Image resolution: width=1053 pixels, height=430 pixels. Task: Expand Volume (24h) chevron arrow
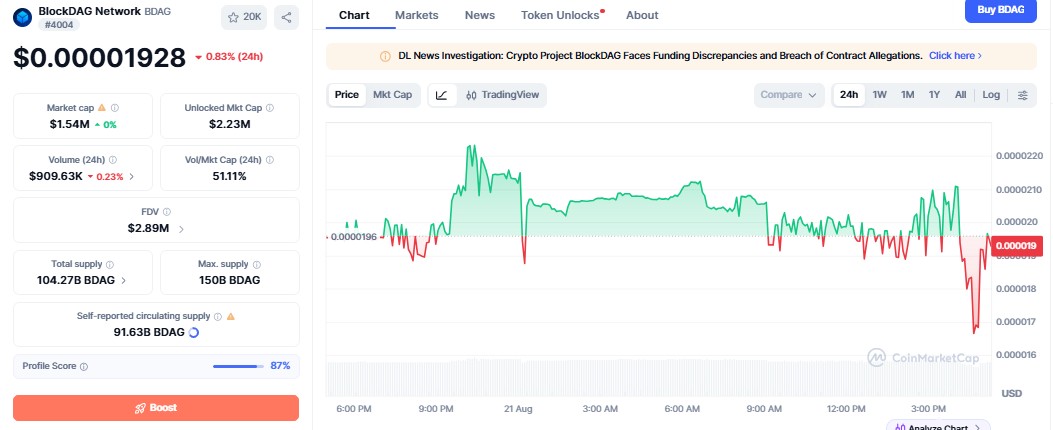131,177
